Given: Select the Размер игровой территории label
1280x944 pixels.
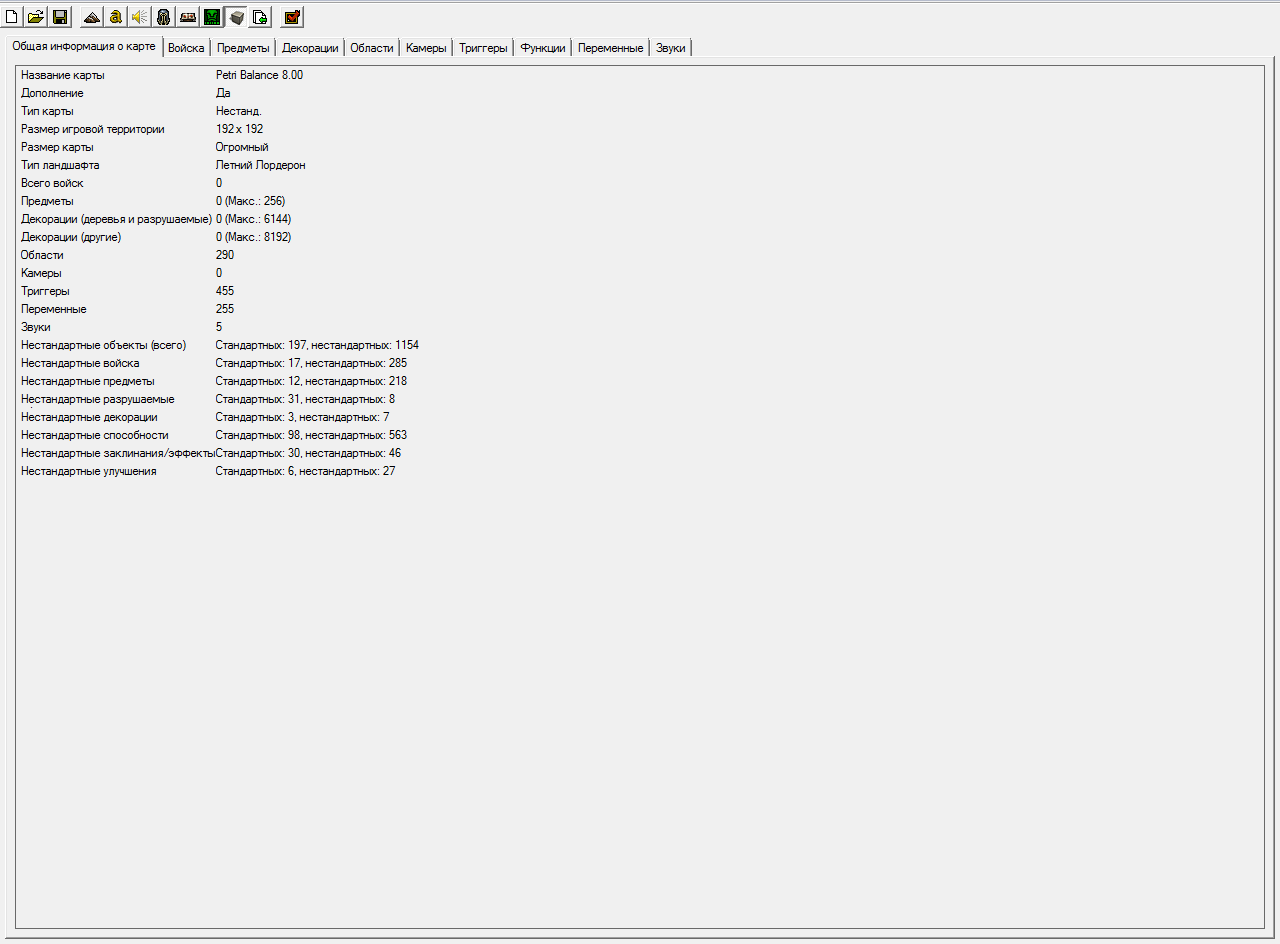Looking at the screenshot, I should pyautogui.click(x=93, y=129).
